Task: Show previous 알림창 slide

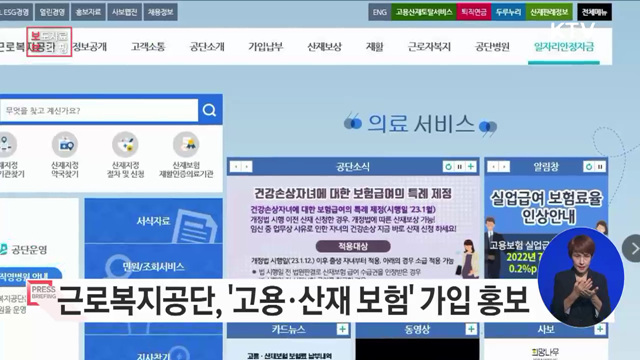Action: pyautogui.click(x=494, y=167)
